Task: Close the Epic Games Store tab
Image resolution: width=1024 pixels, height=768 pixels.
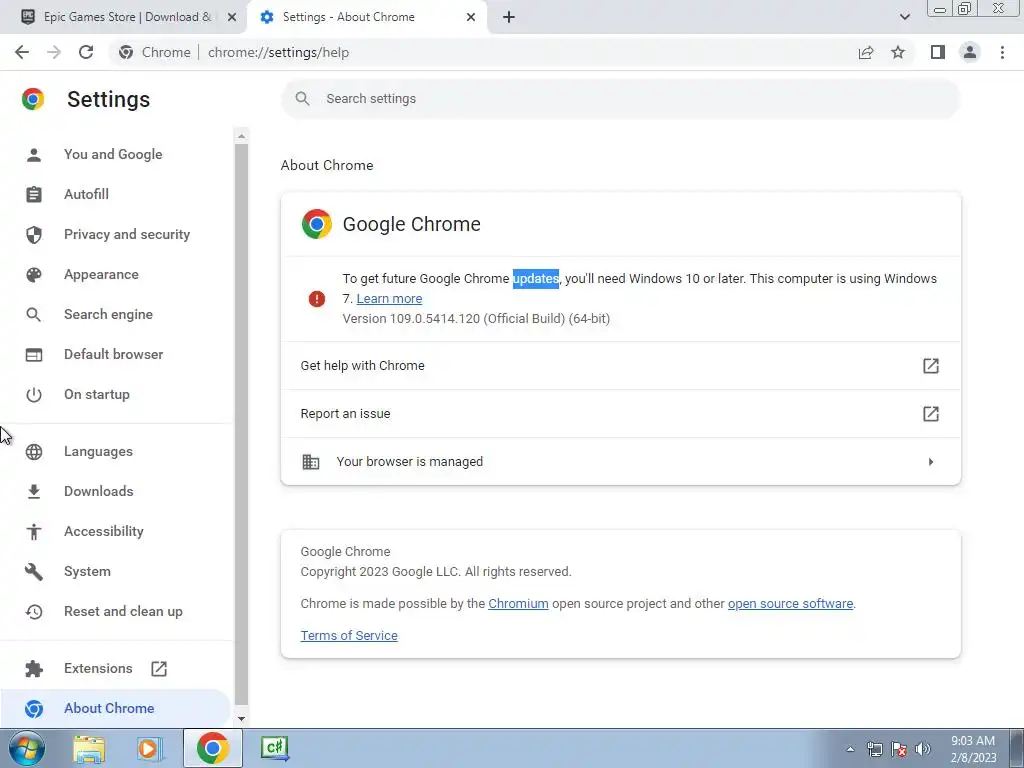Action: coord(232,17)
